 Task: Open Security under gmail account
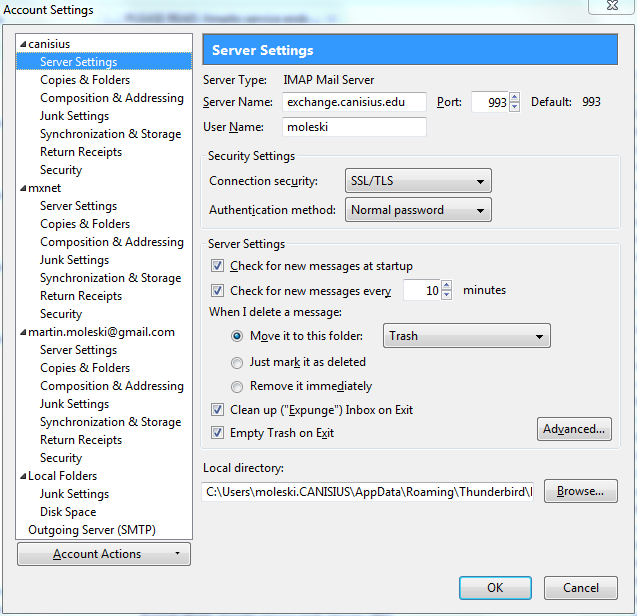[x=61, y=458]
